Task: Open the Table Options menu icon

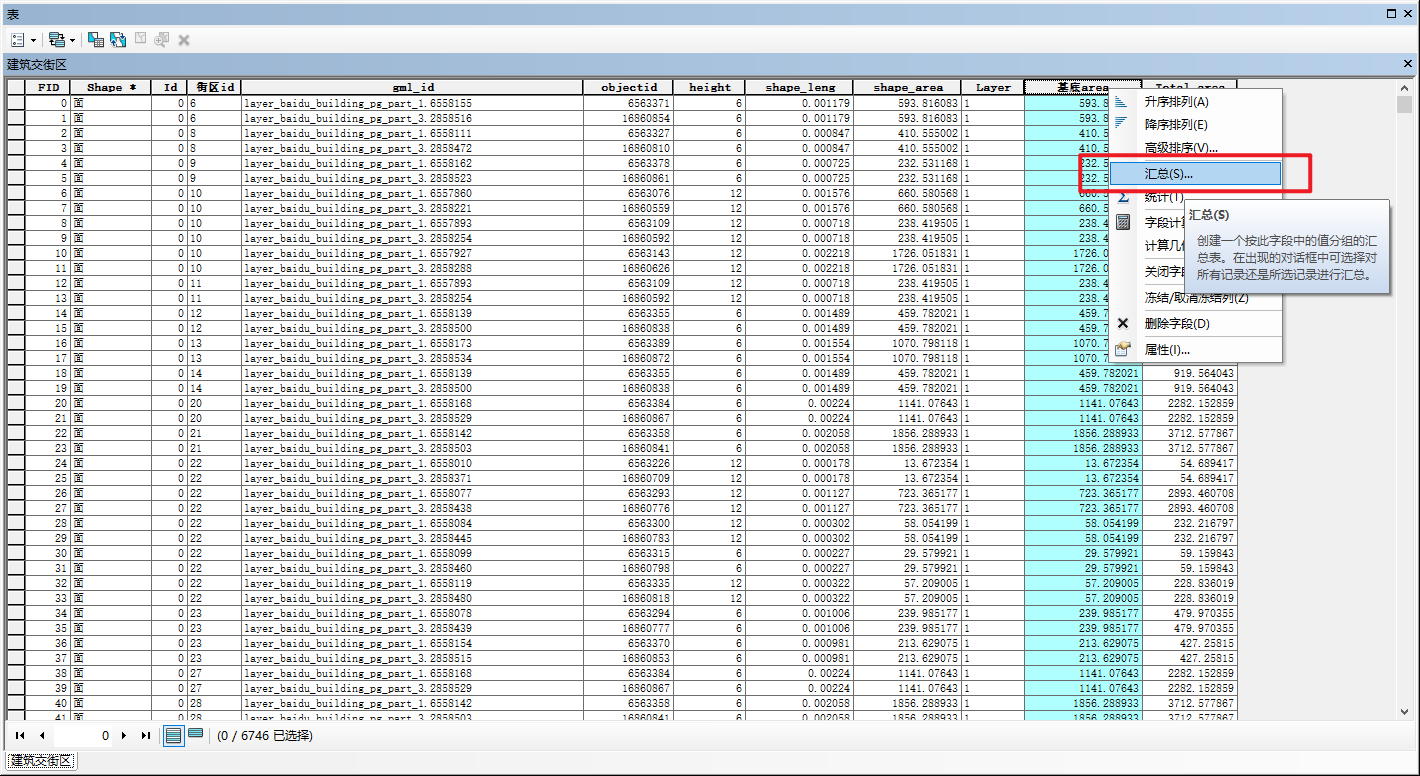Action: 18,40
